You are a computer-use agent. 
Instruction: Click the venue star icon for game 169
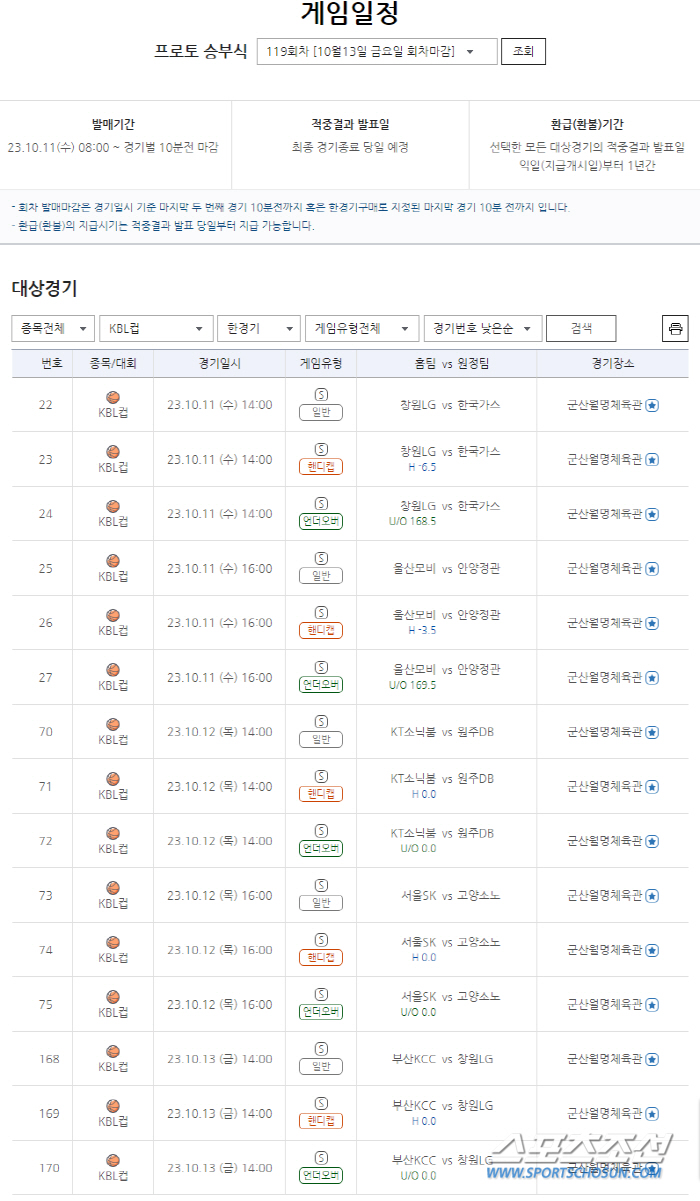pyautogui.click(x=652, y=1114)
